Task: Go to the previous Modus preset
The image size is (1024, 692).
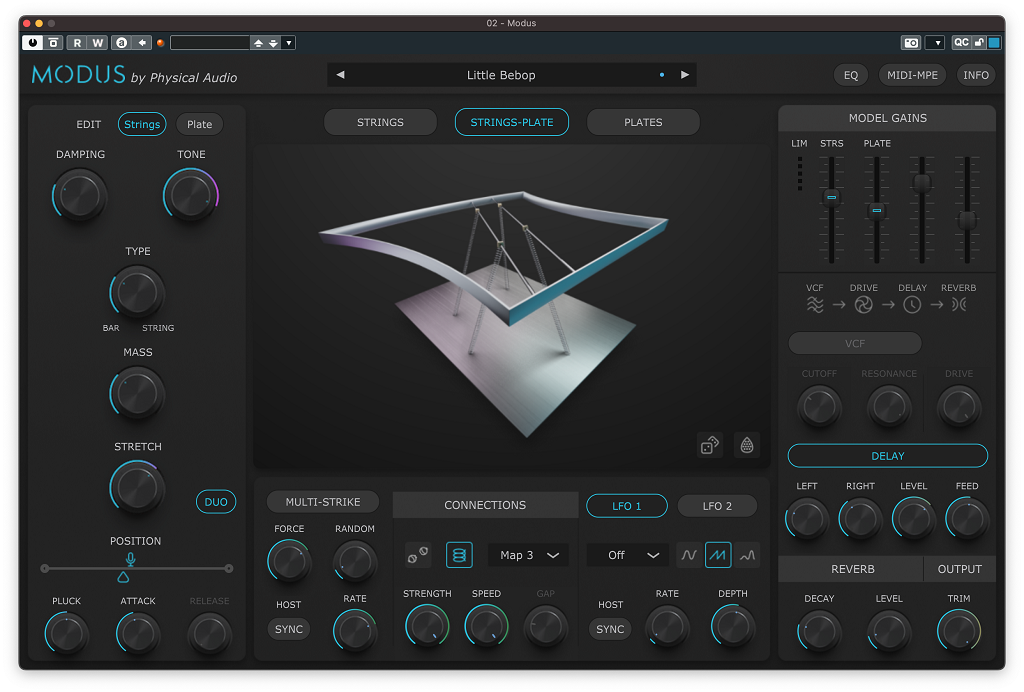Action: pos(340,74)
